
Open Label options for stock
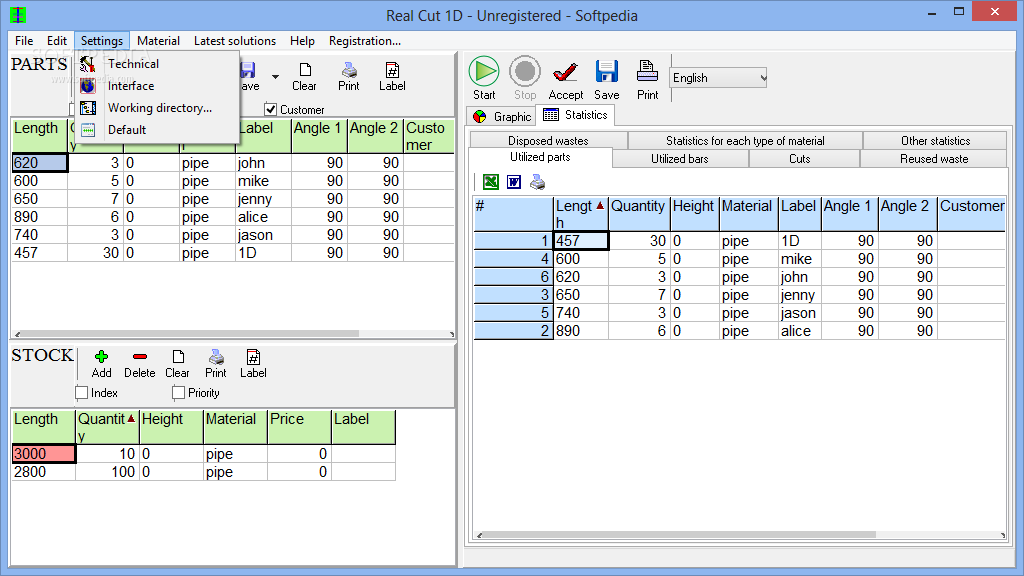point(253,364)
